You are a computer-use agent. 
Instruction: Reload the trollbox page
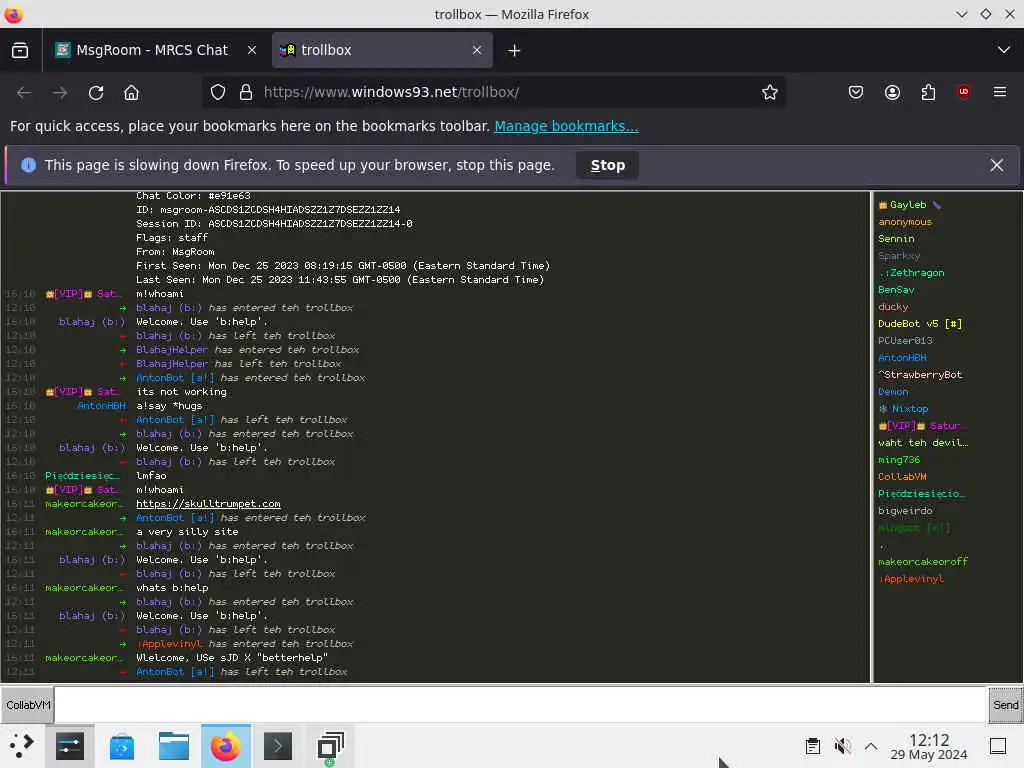[x=96, y=93]
